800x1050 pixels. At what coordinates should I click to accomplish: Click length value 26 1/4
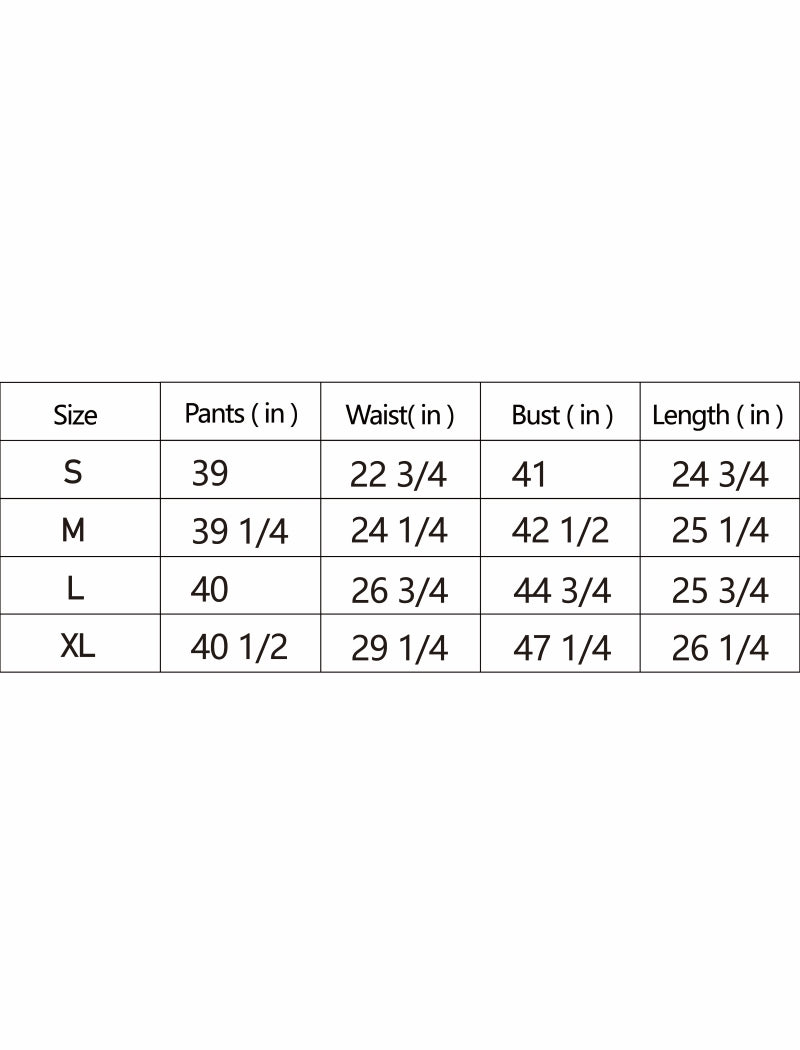click(x=720, y=649)
